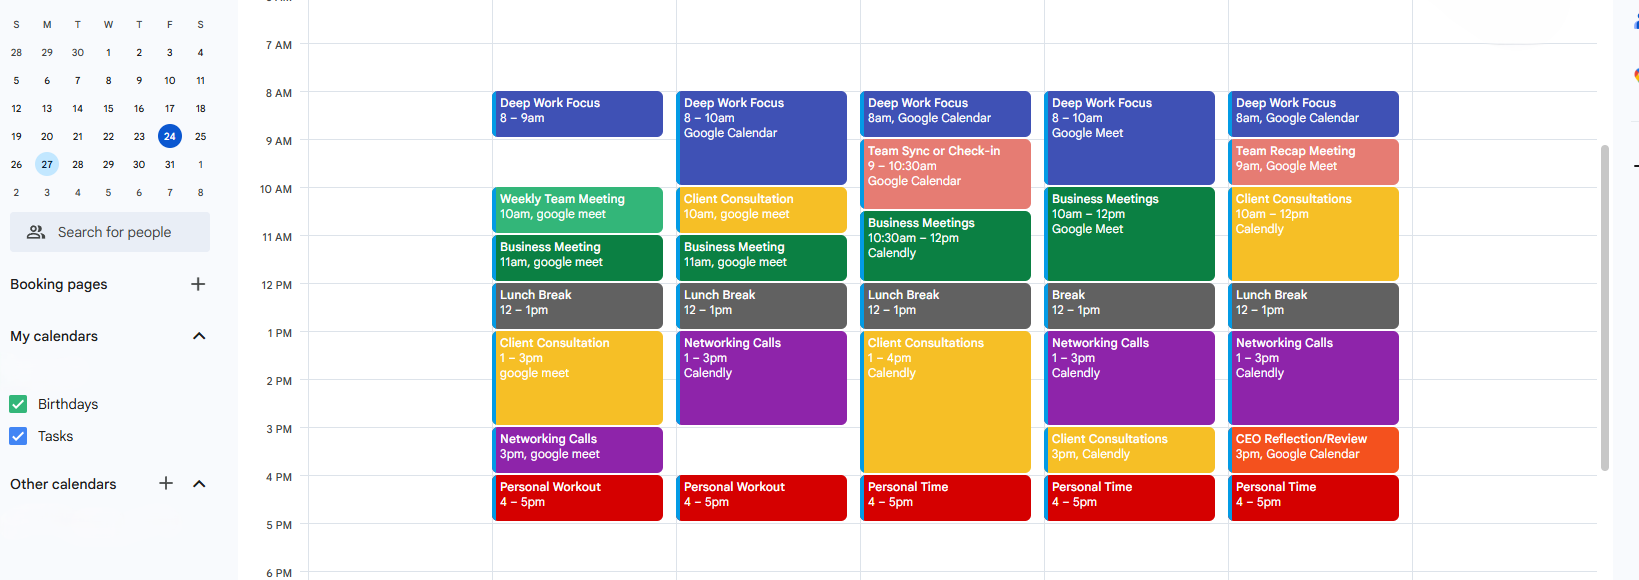
Task: Open the Weekly Team Meeting event
Action: point(578,208)
